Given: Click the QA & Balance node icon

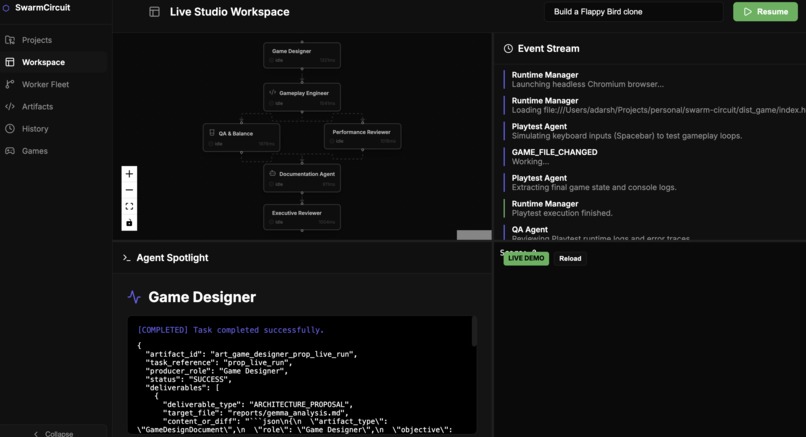Looking at the screenshot, I should pyautogui.click(x=212, y=133).
